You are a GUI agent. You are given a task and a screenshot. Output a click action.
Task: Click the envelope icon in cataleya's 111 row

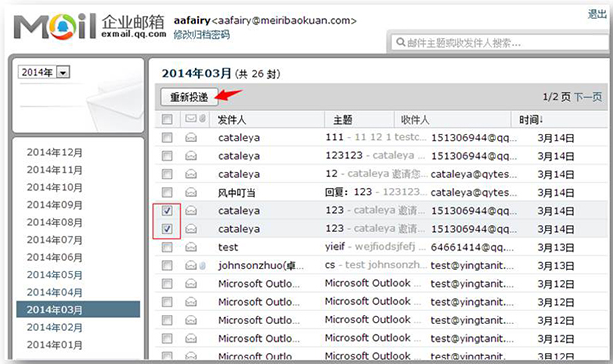191,138
